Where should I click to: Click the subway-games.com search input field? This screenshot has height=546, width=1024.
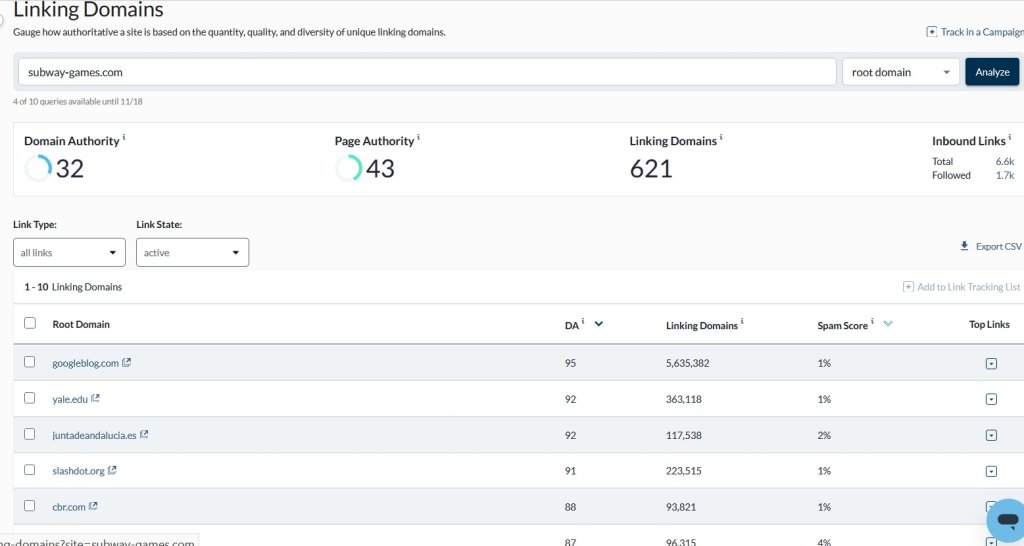[x=427, y=72]
